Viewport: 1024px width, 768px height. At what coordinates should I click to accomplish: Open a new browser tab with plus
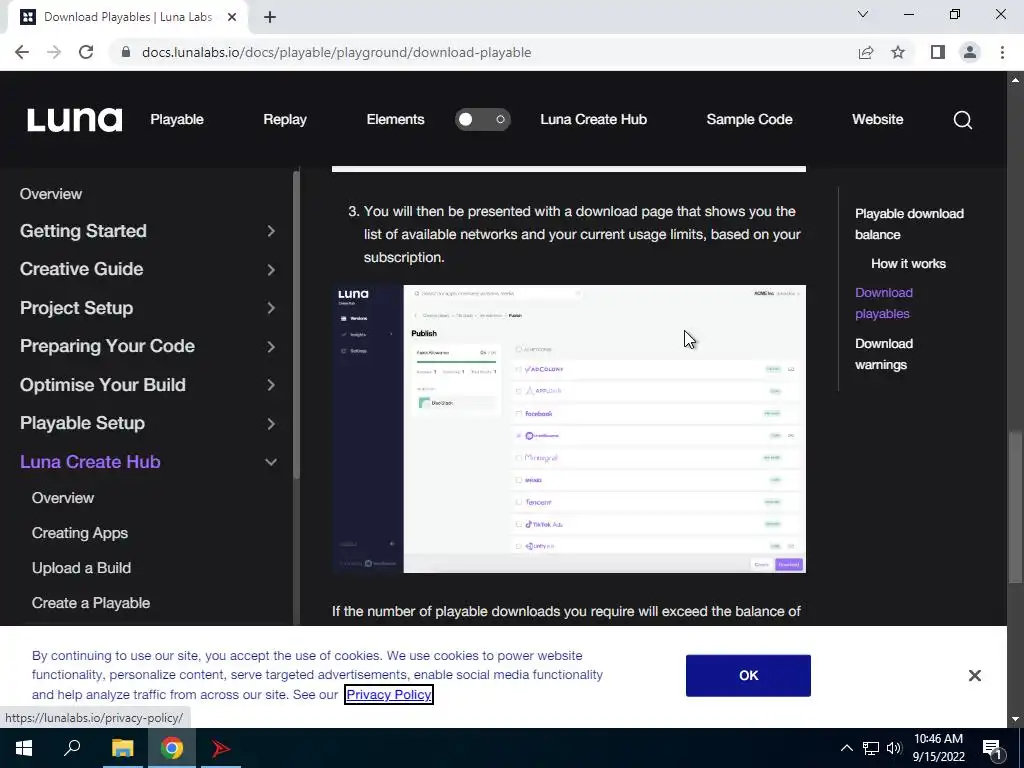(270, 17)
